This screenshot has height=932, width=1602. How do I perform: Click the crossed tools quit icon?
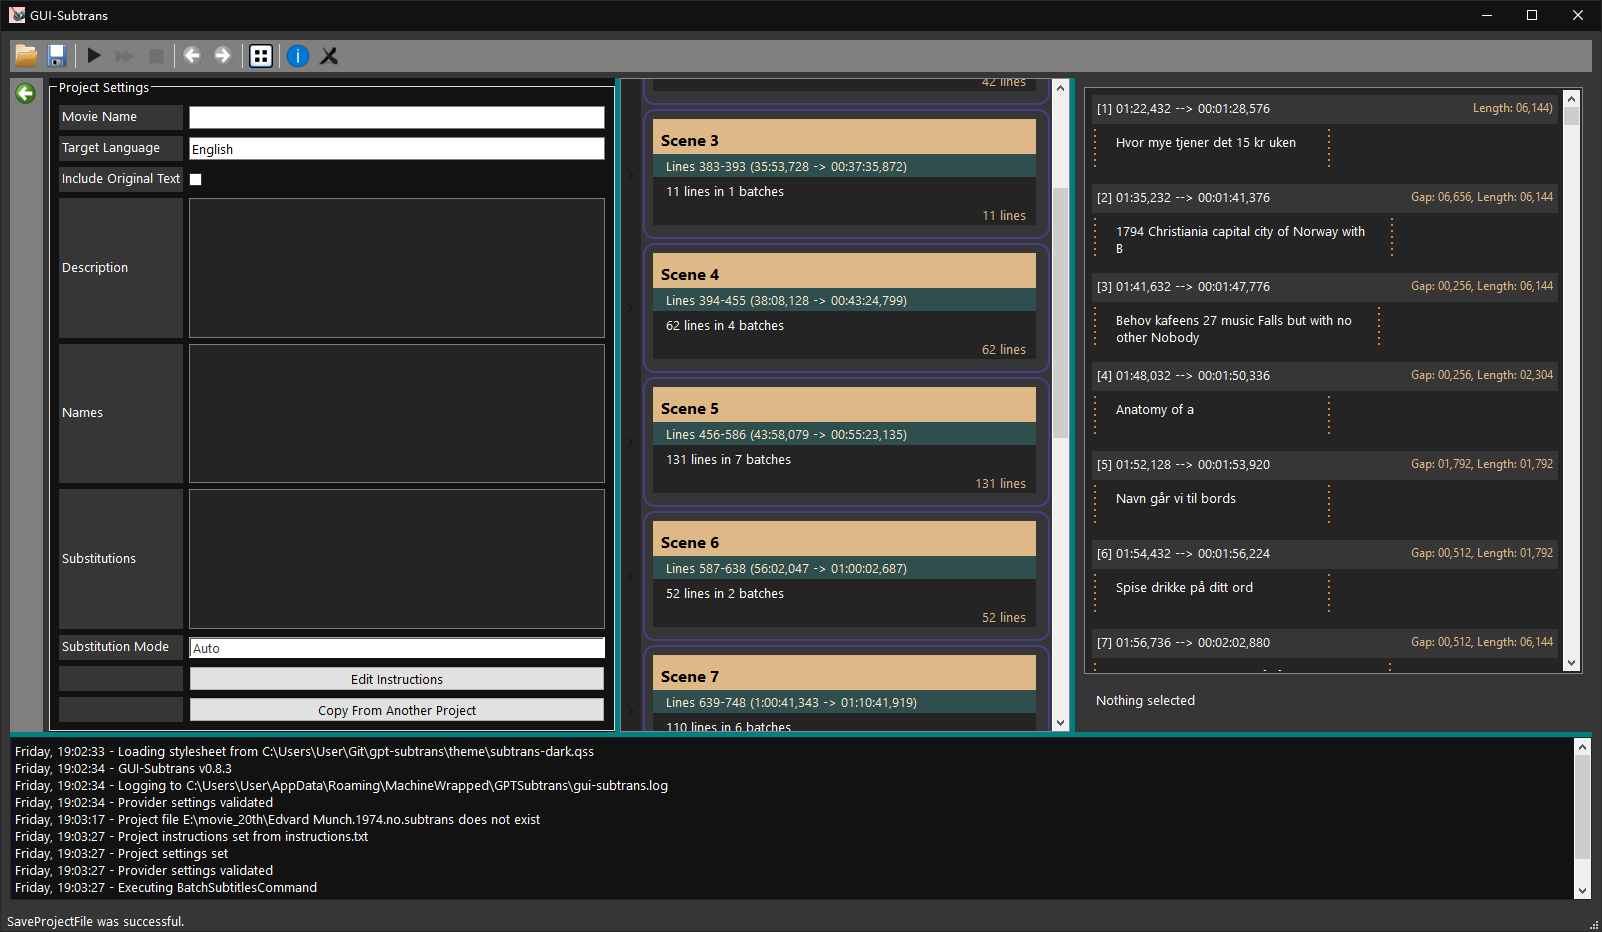point(329,56)
